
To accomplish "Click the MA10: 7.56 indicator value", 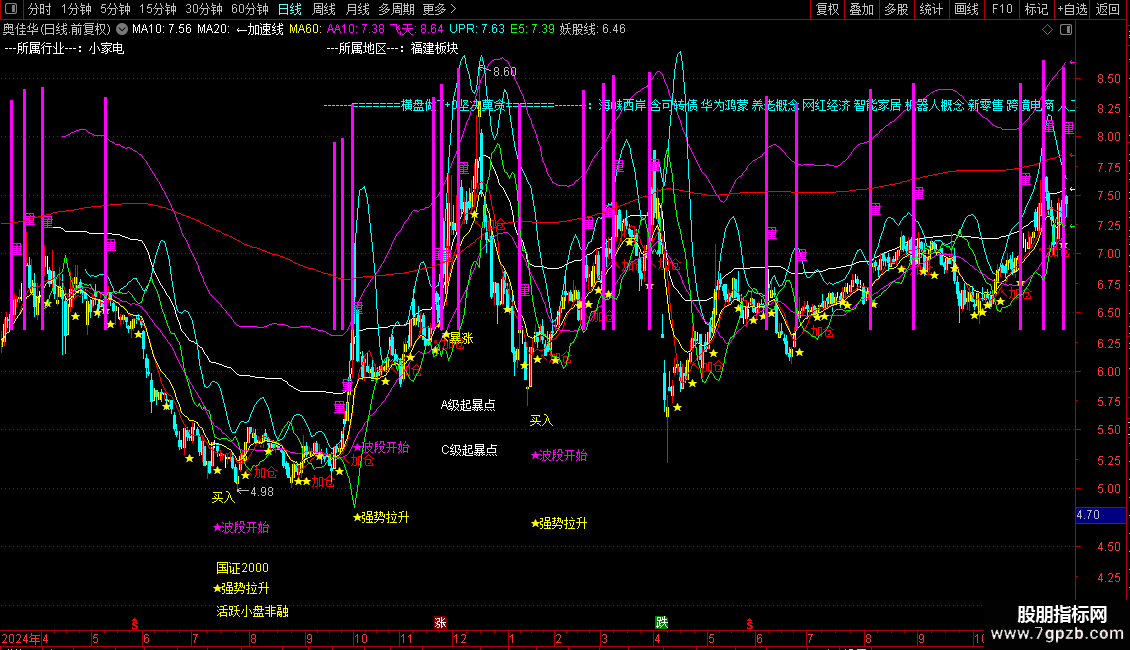I will [x=161, y=29].
